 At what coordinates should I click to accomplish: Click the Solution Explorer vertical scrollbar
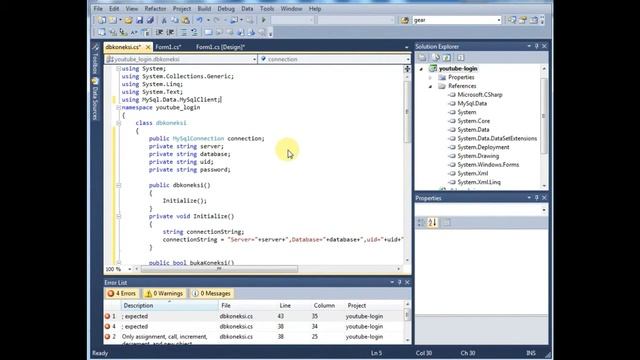[544, 127]
